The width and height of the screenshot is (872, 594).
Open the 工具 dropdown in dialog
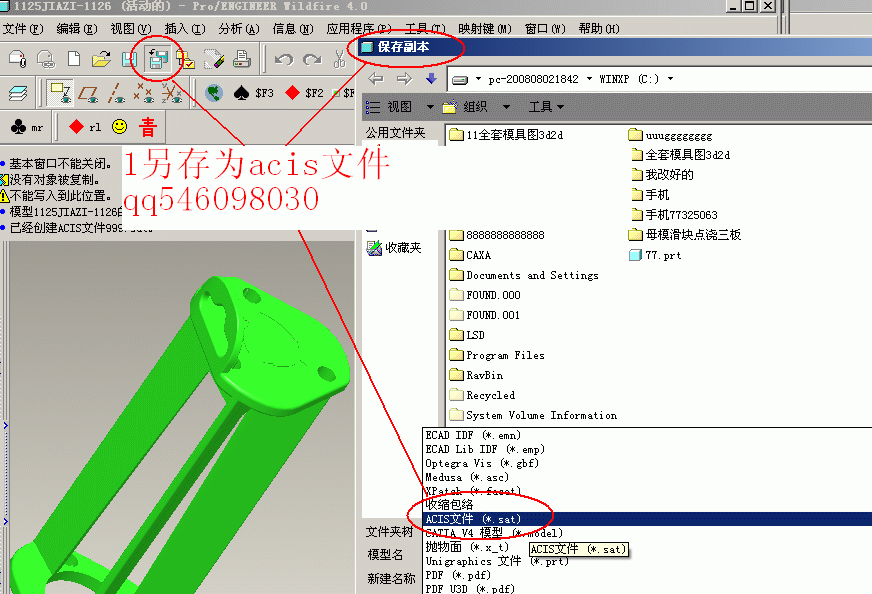[546, 106]
